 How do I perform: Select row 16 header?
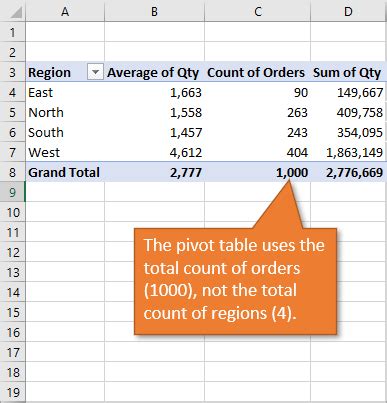click(13, 332)
